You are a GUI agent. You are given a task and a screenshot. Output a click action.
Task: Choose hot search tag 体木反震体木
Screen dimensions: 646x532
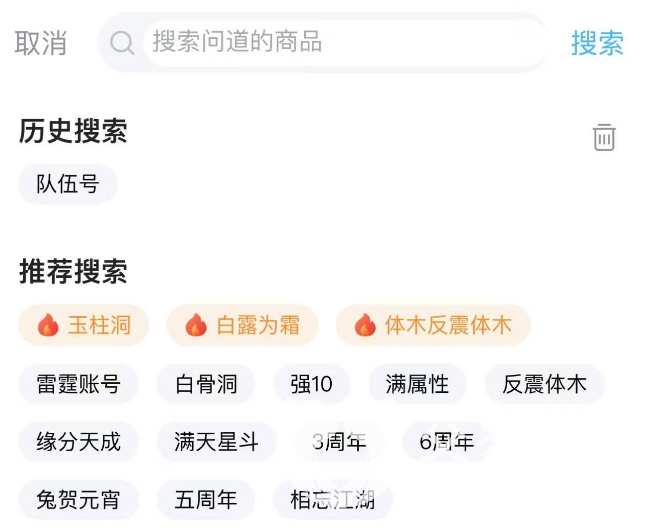click(433, 325)
